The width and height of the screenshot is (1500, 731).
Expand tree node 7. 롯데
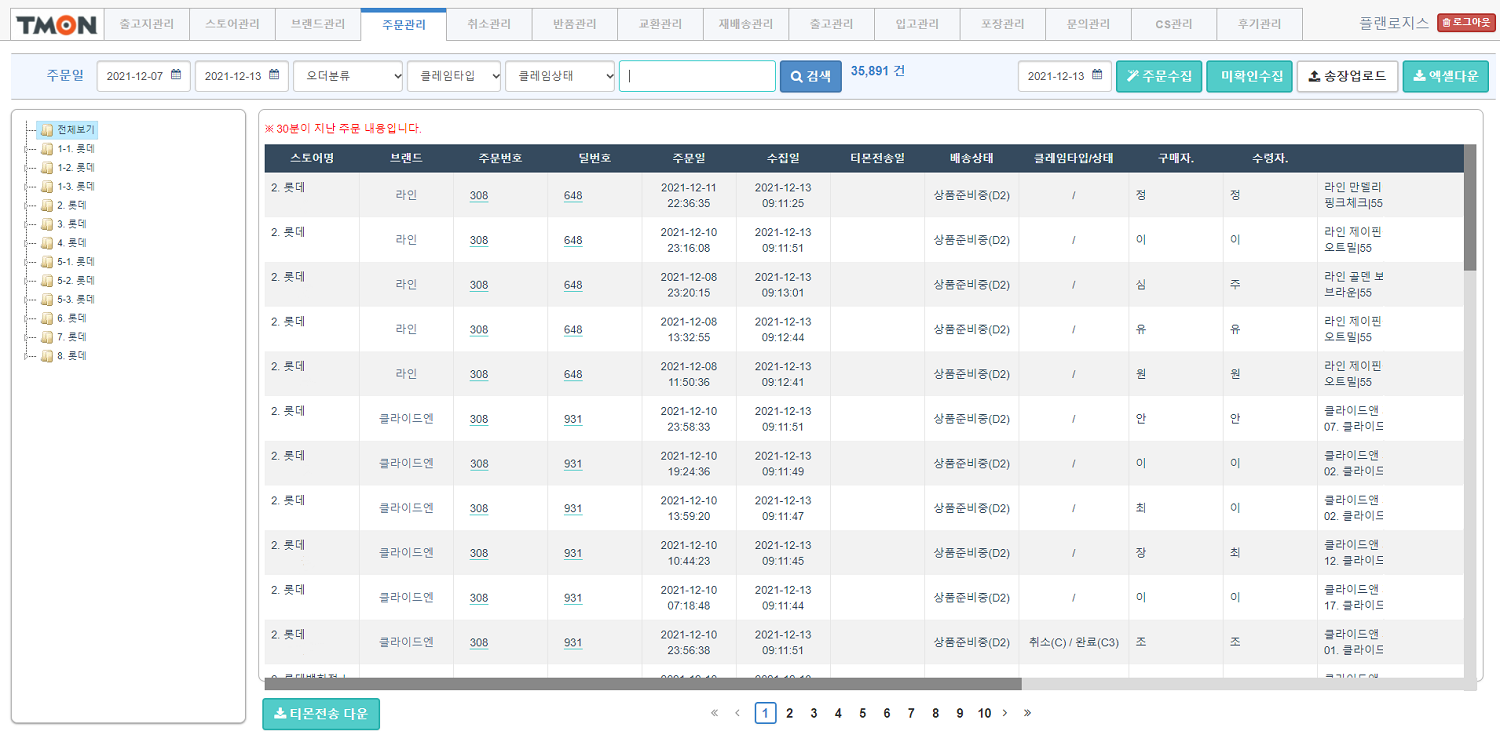27,337
